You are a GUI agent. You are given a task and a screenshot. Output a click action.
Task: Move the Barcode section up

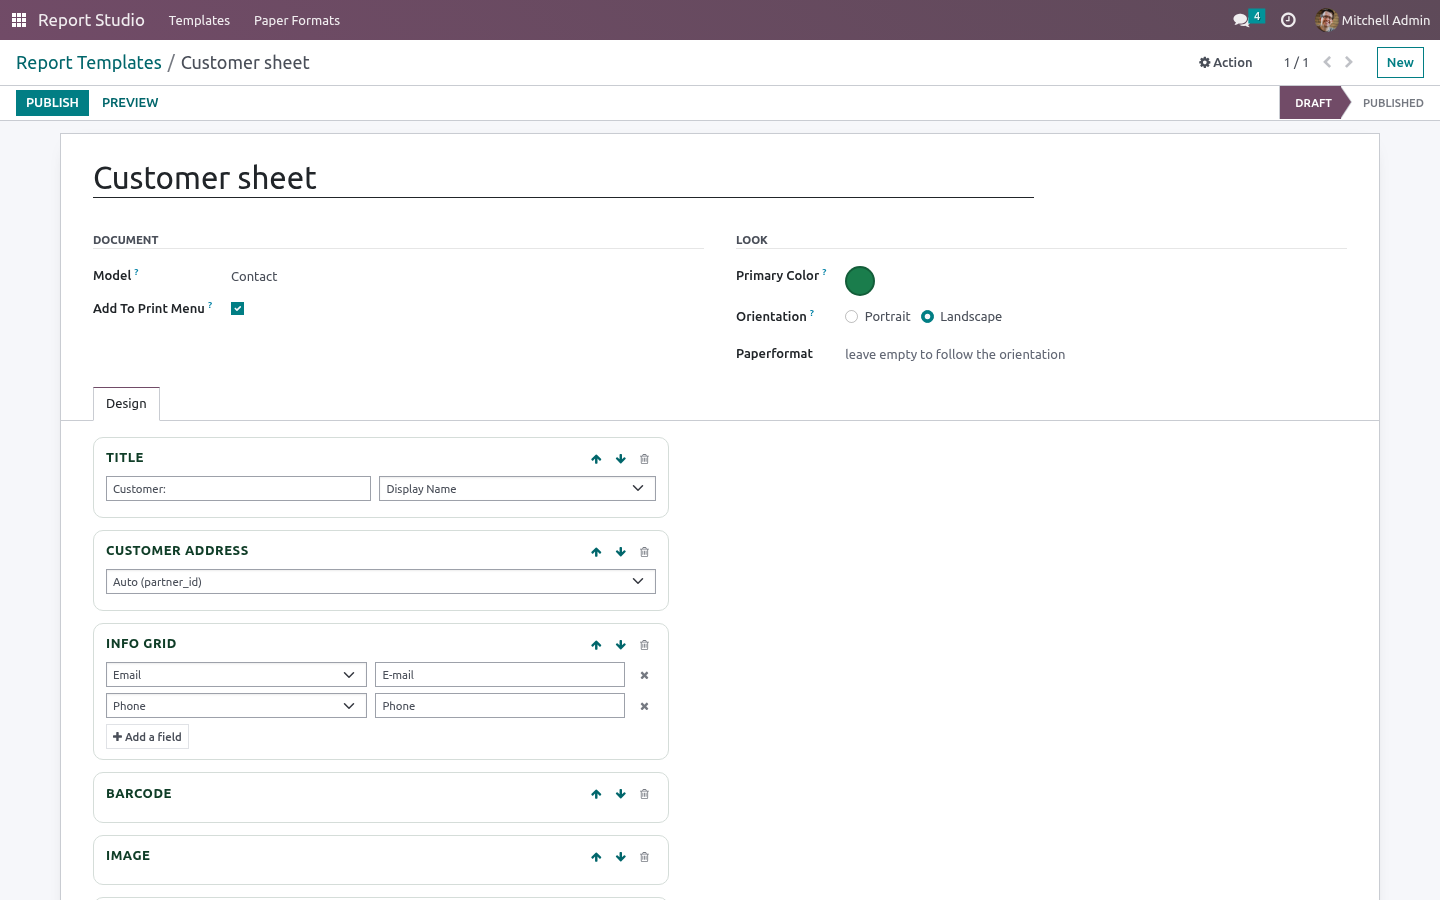(x=596, y=794)
